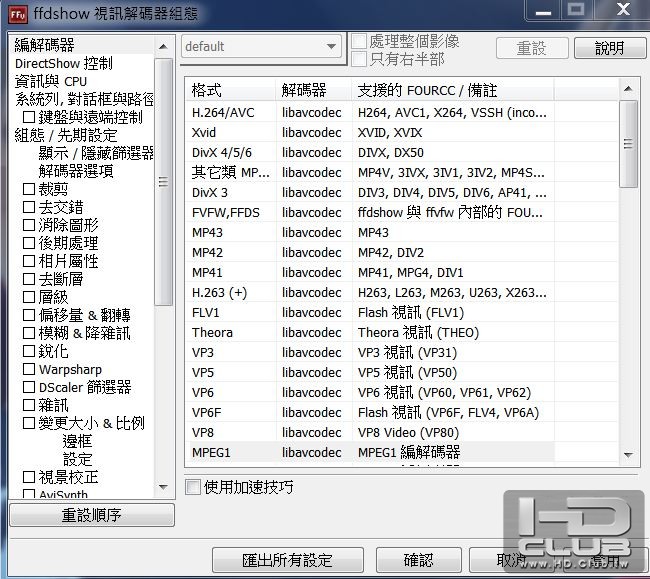This screenshot has height=579, width=650.
Task: Open VP8 libavcodec decoder cell
Action: 312,432
